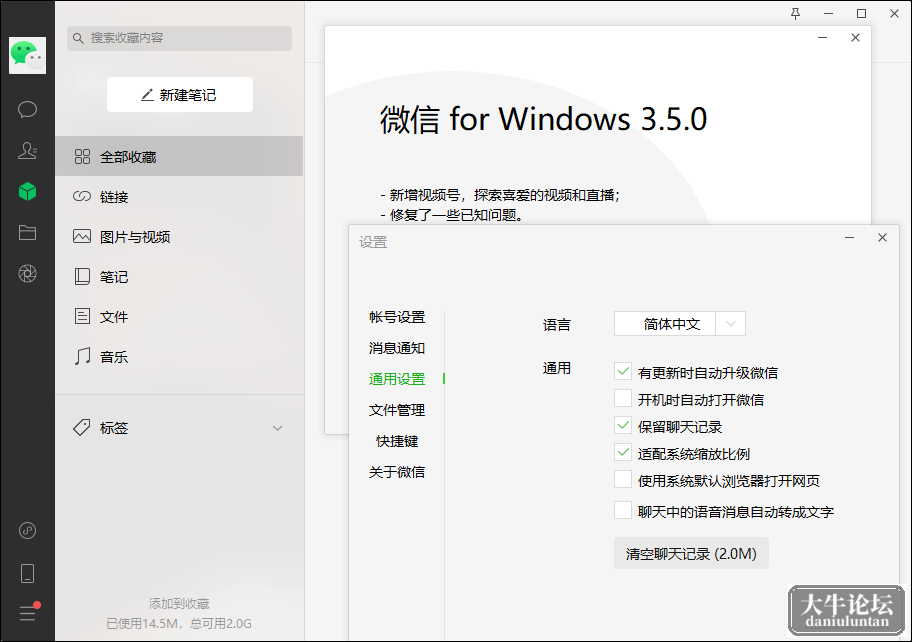Click 清空聊天记录 (2.0M) button

point(691,554)
